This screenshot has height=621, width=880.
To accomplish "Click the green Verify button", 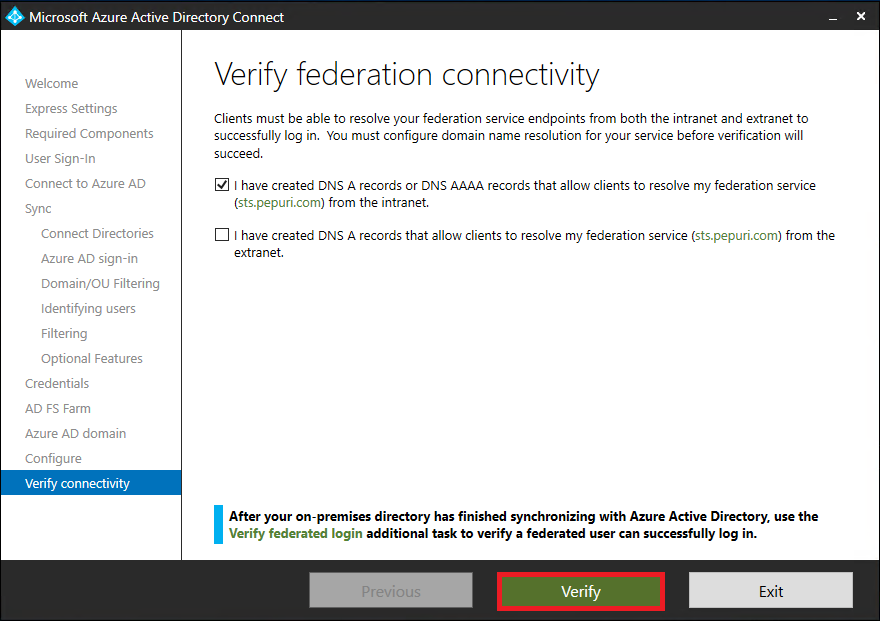I will (580, 591).
